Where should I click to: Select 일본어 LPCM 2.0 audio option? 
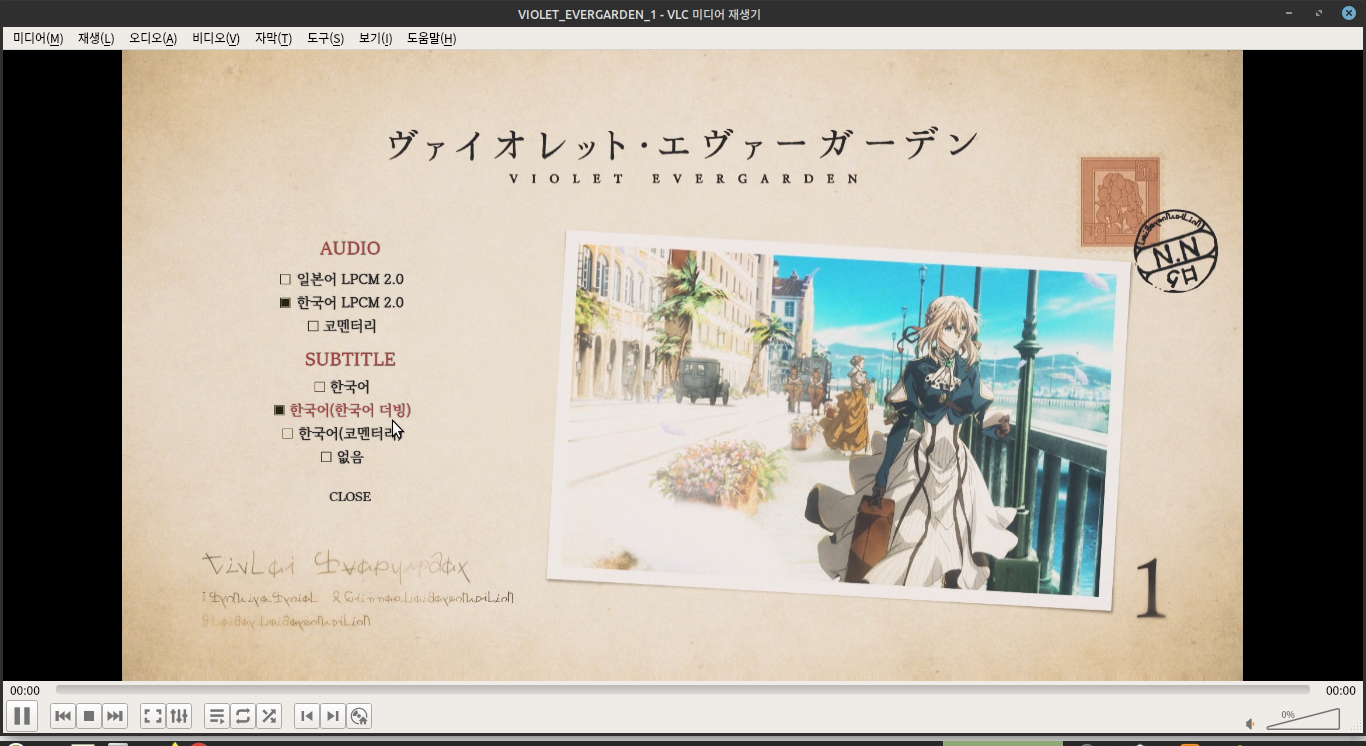[x=342, y=279]
